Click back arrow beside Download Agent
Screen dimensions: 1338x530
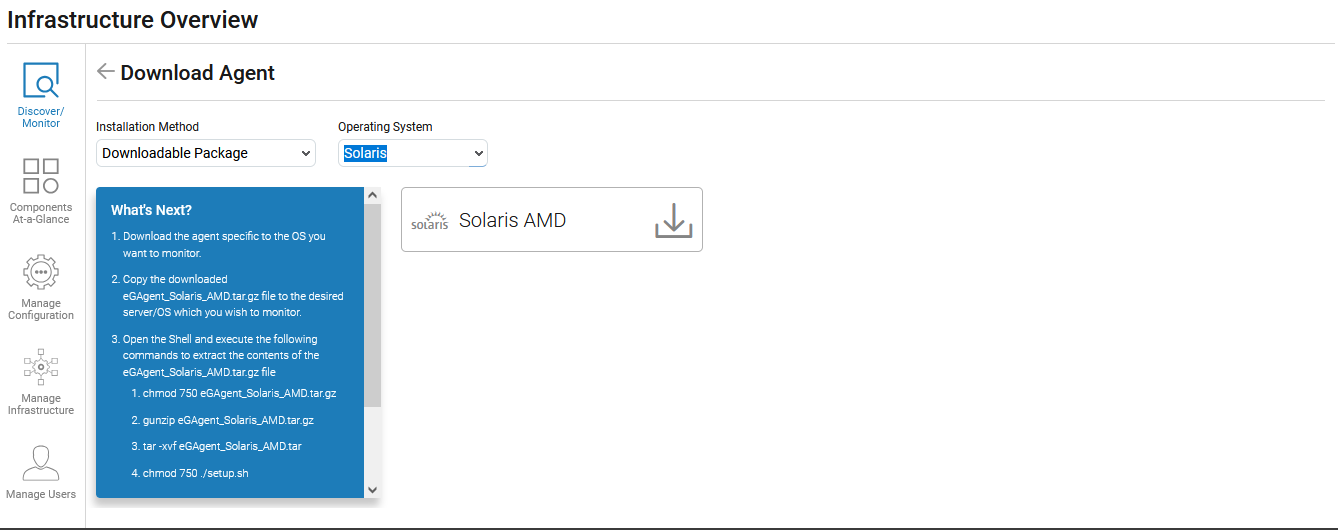click(x=105, y=72)
